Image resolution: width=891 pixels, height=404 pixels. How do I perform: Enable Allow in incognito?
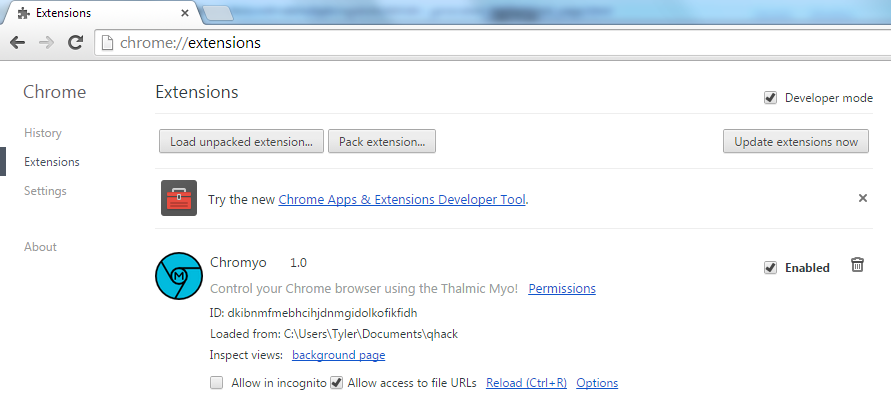click(216, 383)
